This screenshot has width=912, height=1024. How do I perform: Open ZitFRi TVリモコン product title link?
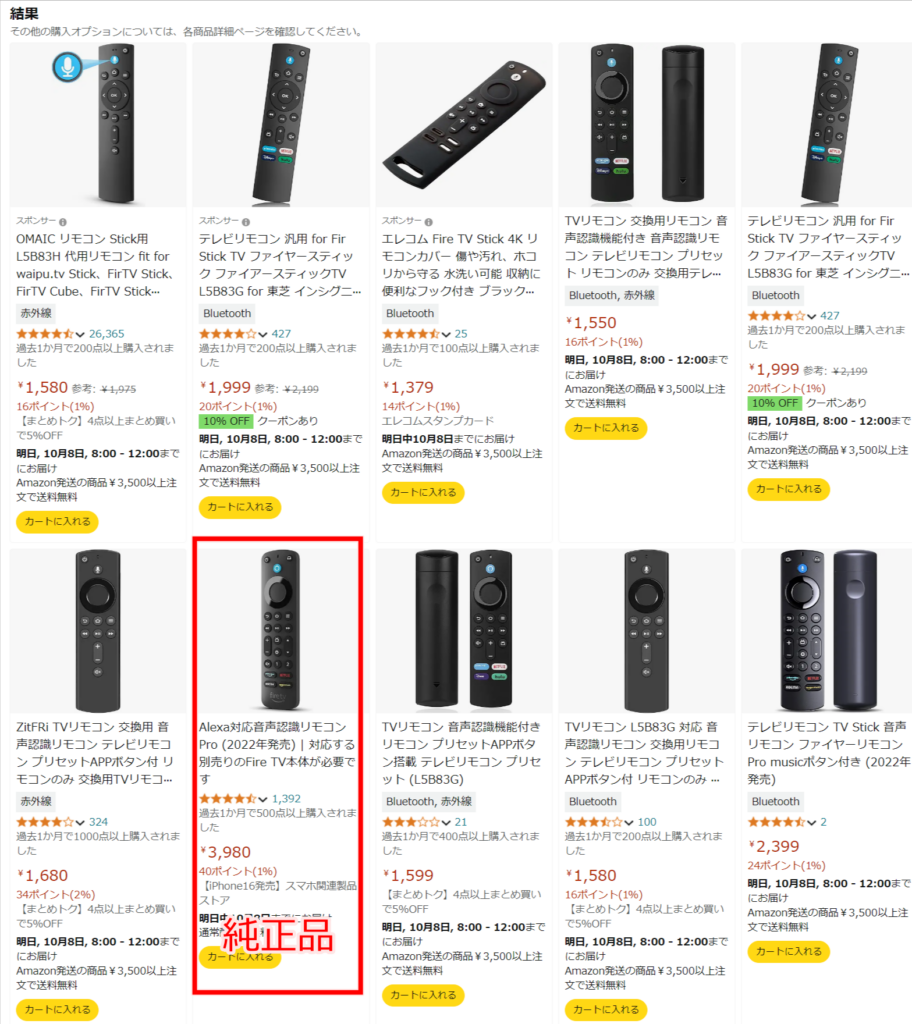95,753
